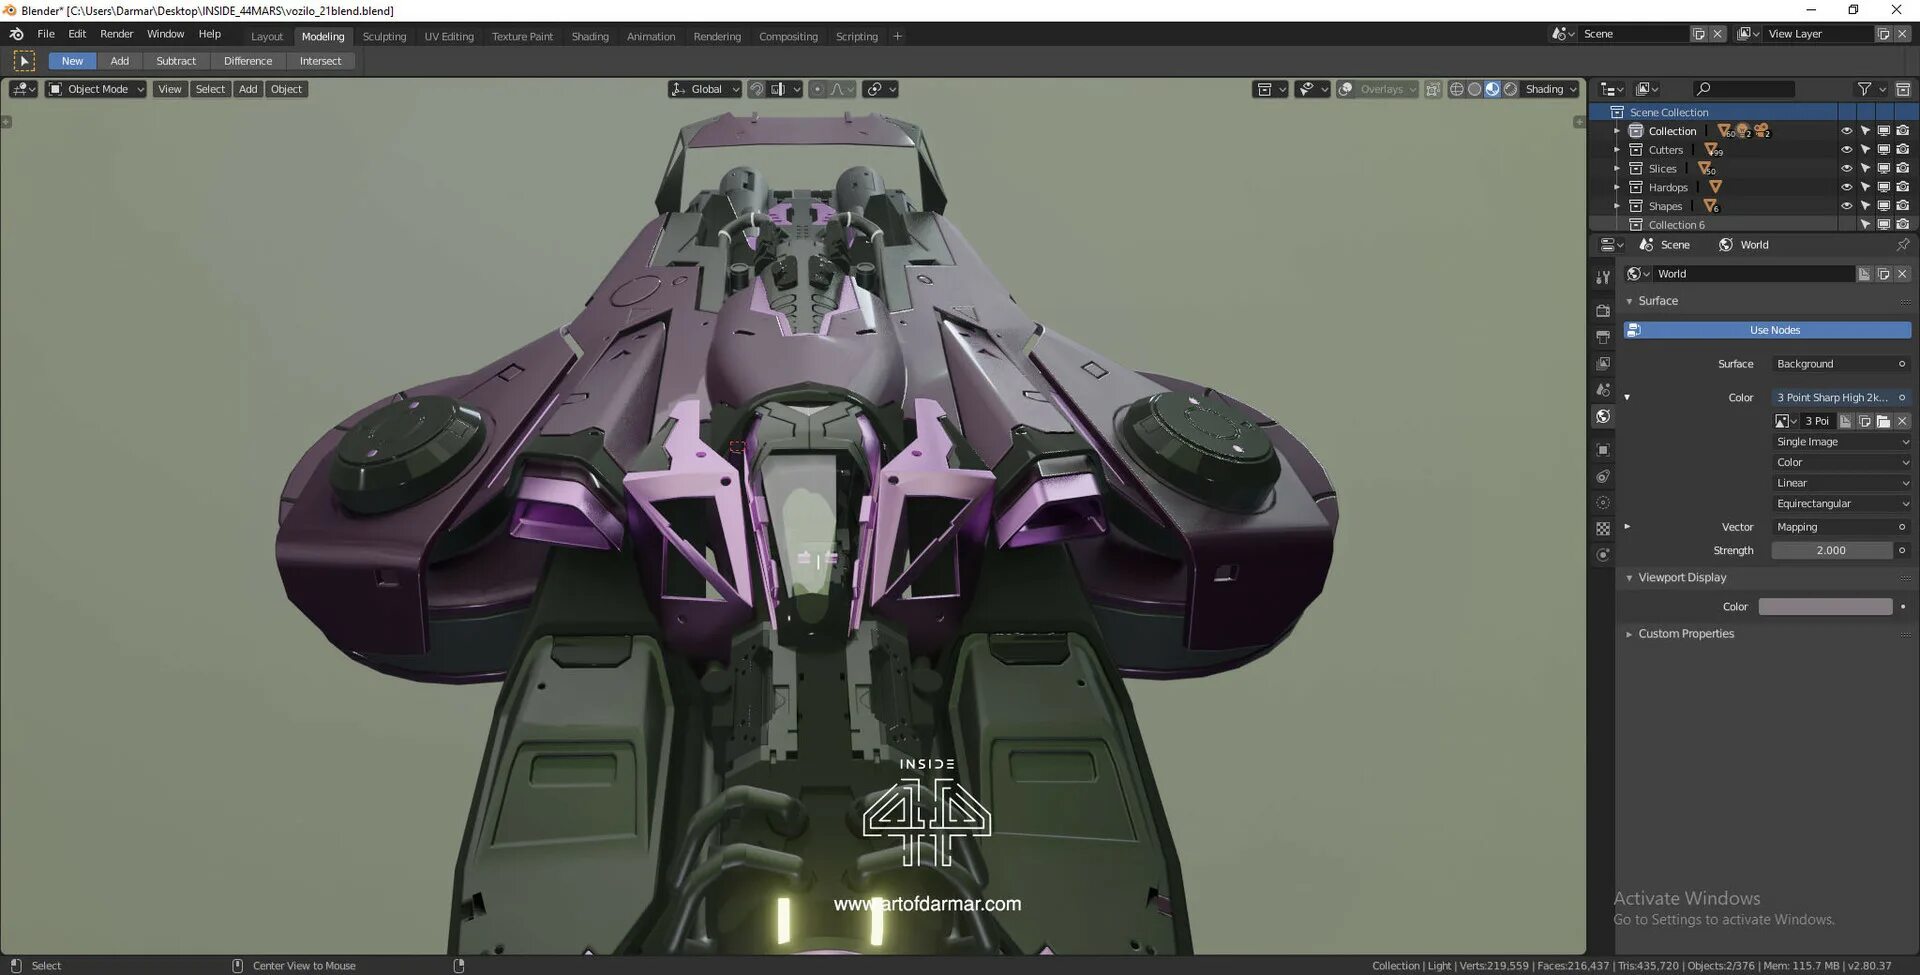Open the Output properties tab
This screenshot has width=1920, height=975.
[1603, 337]
